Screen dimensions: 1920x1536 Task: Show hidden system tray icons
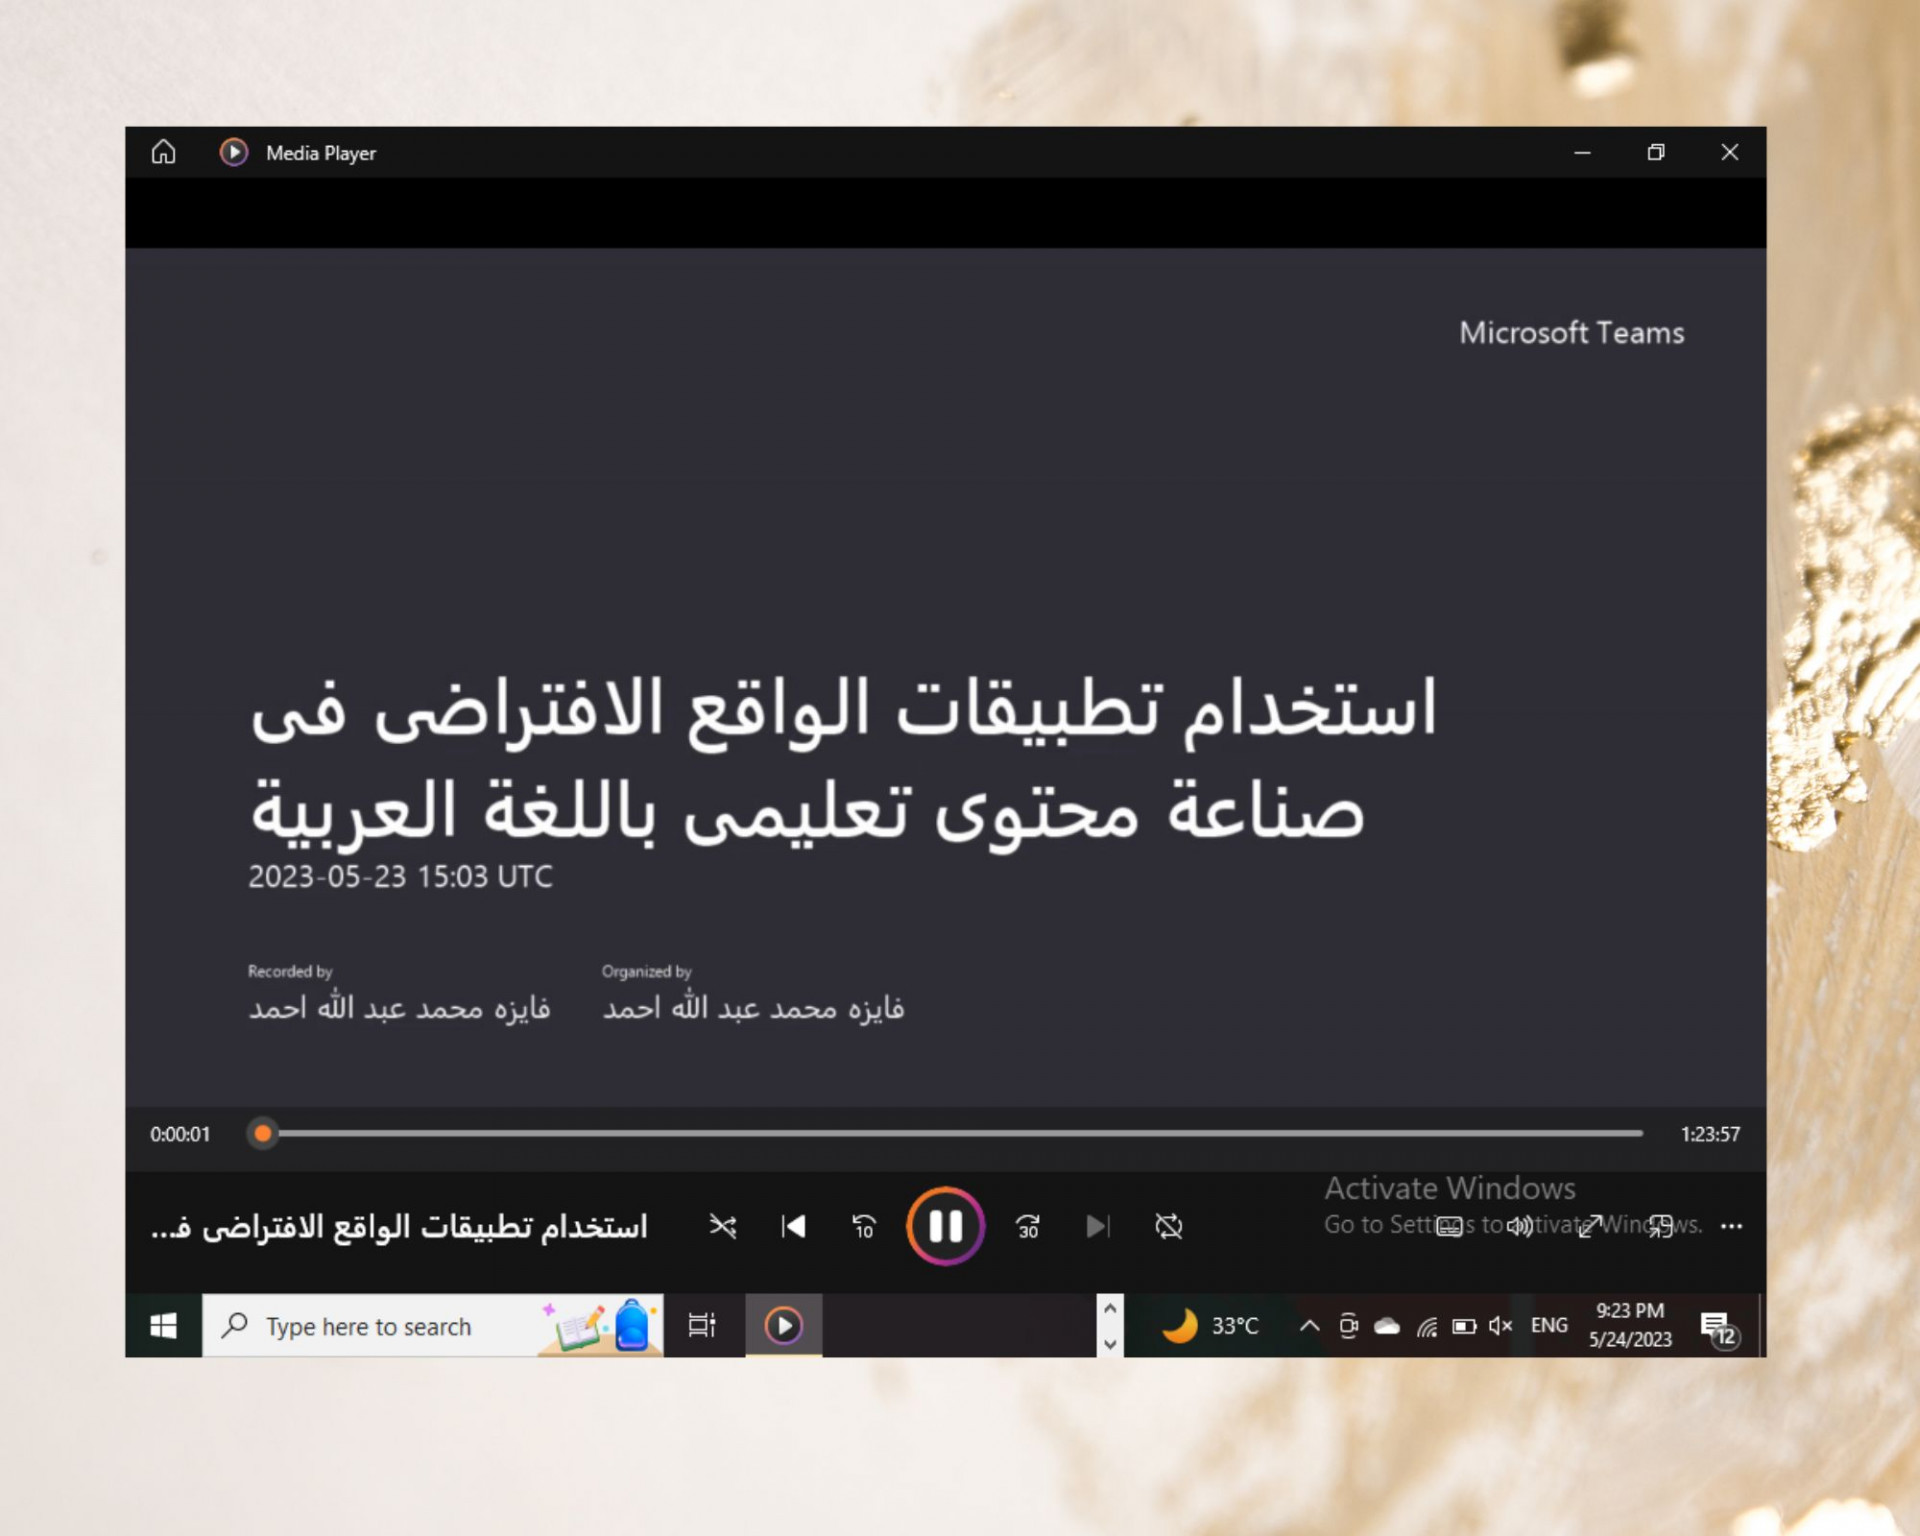[1309, 1326]
